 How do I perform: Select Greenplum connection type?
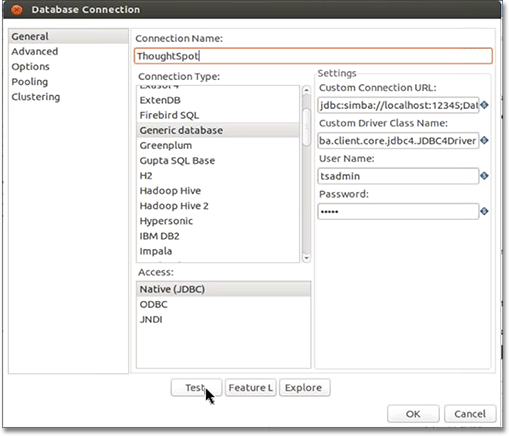[218, 145]
